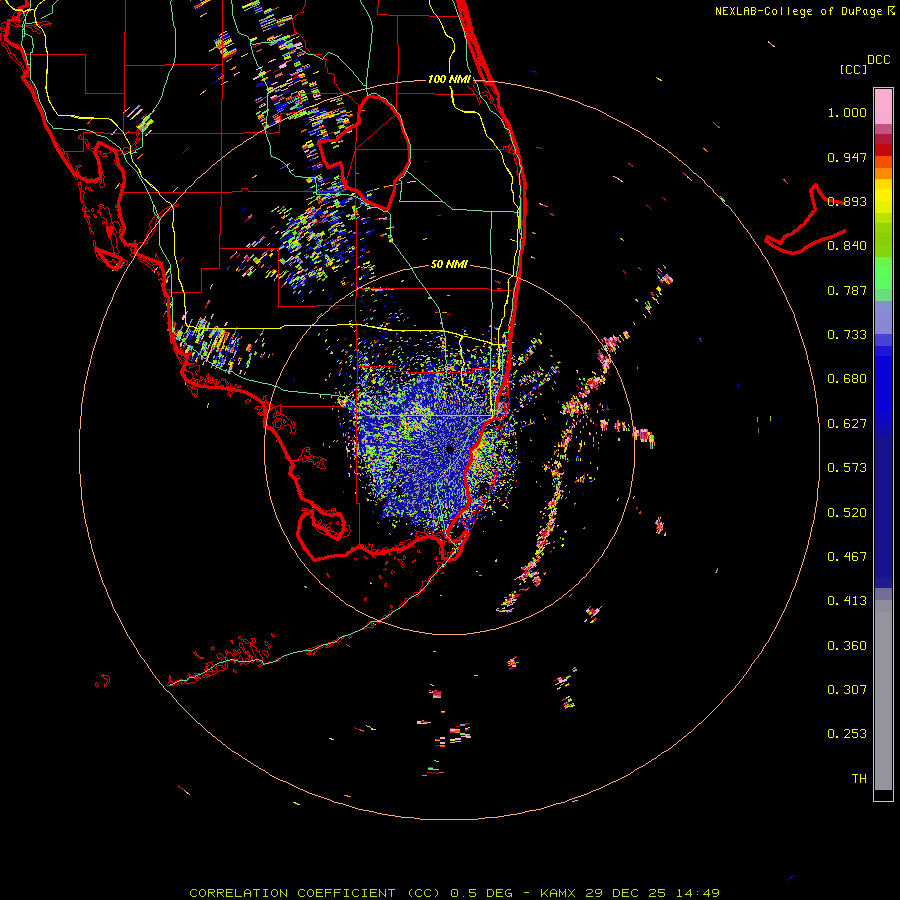The image size is (900, 900).
Task: Click the red segment of the color bar
Action: tap(883, 150)
